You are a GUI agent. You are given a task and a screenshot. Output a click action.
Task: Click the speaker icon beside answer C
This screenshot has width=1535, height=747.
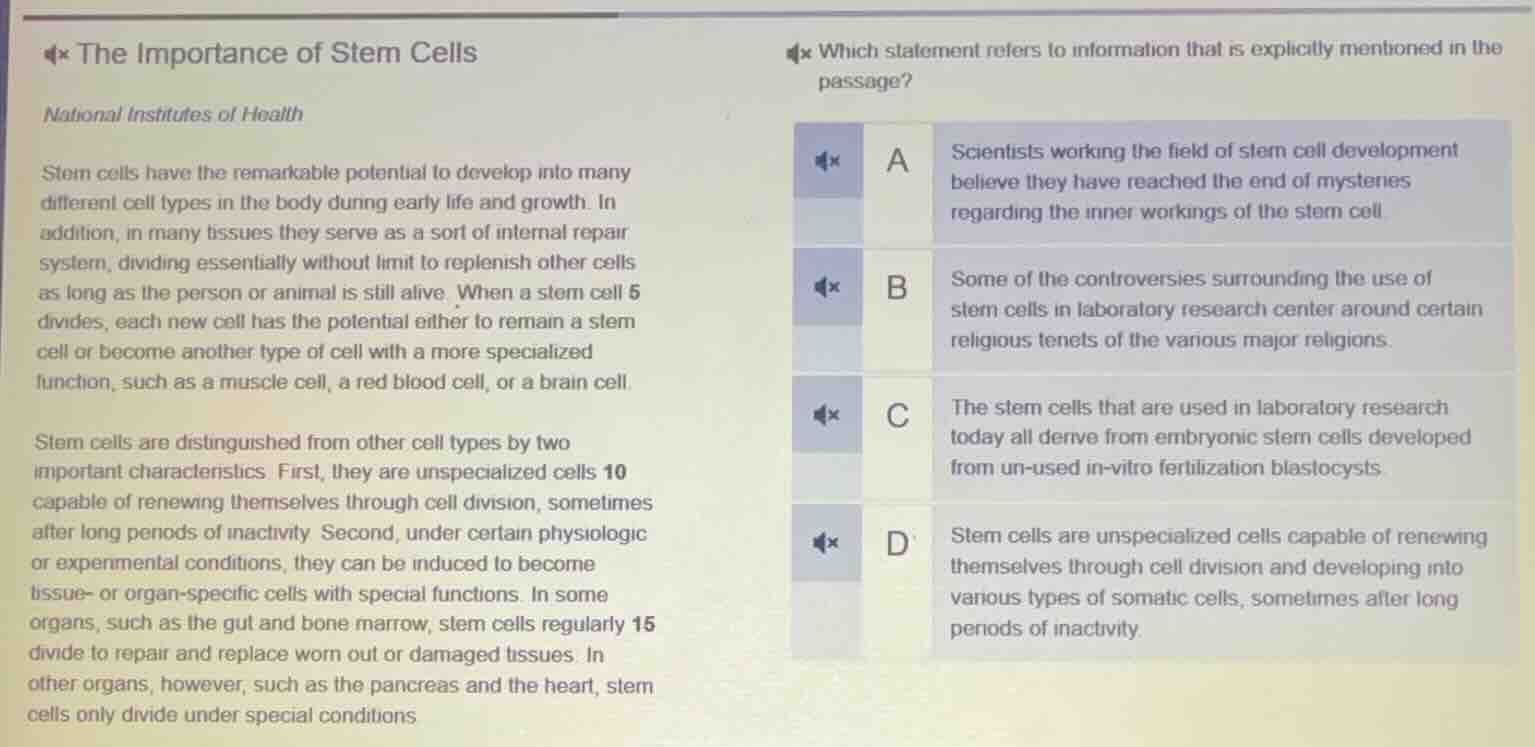(x=826, y=414)
